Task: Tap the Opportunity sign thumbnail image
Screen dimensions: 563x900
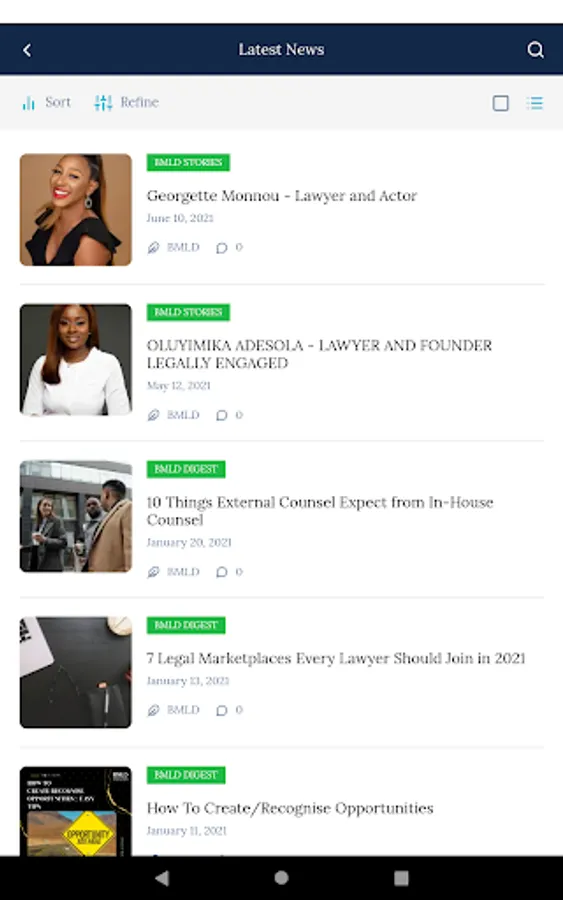Action: 76,811
